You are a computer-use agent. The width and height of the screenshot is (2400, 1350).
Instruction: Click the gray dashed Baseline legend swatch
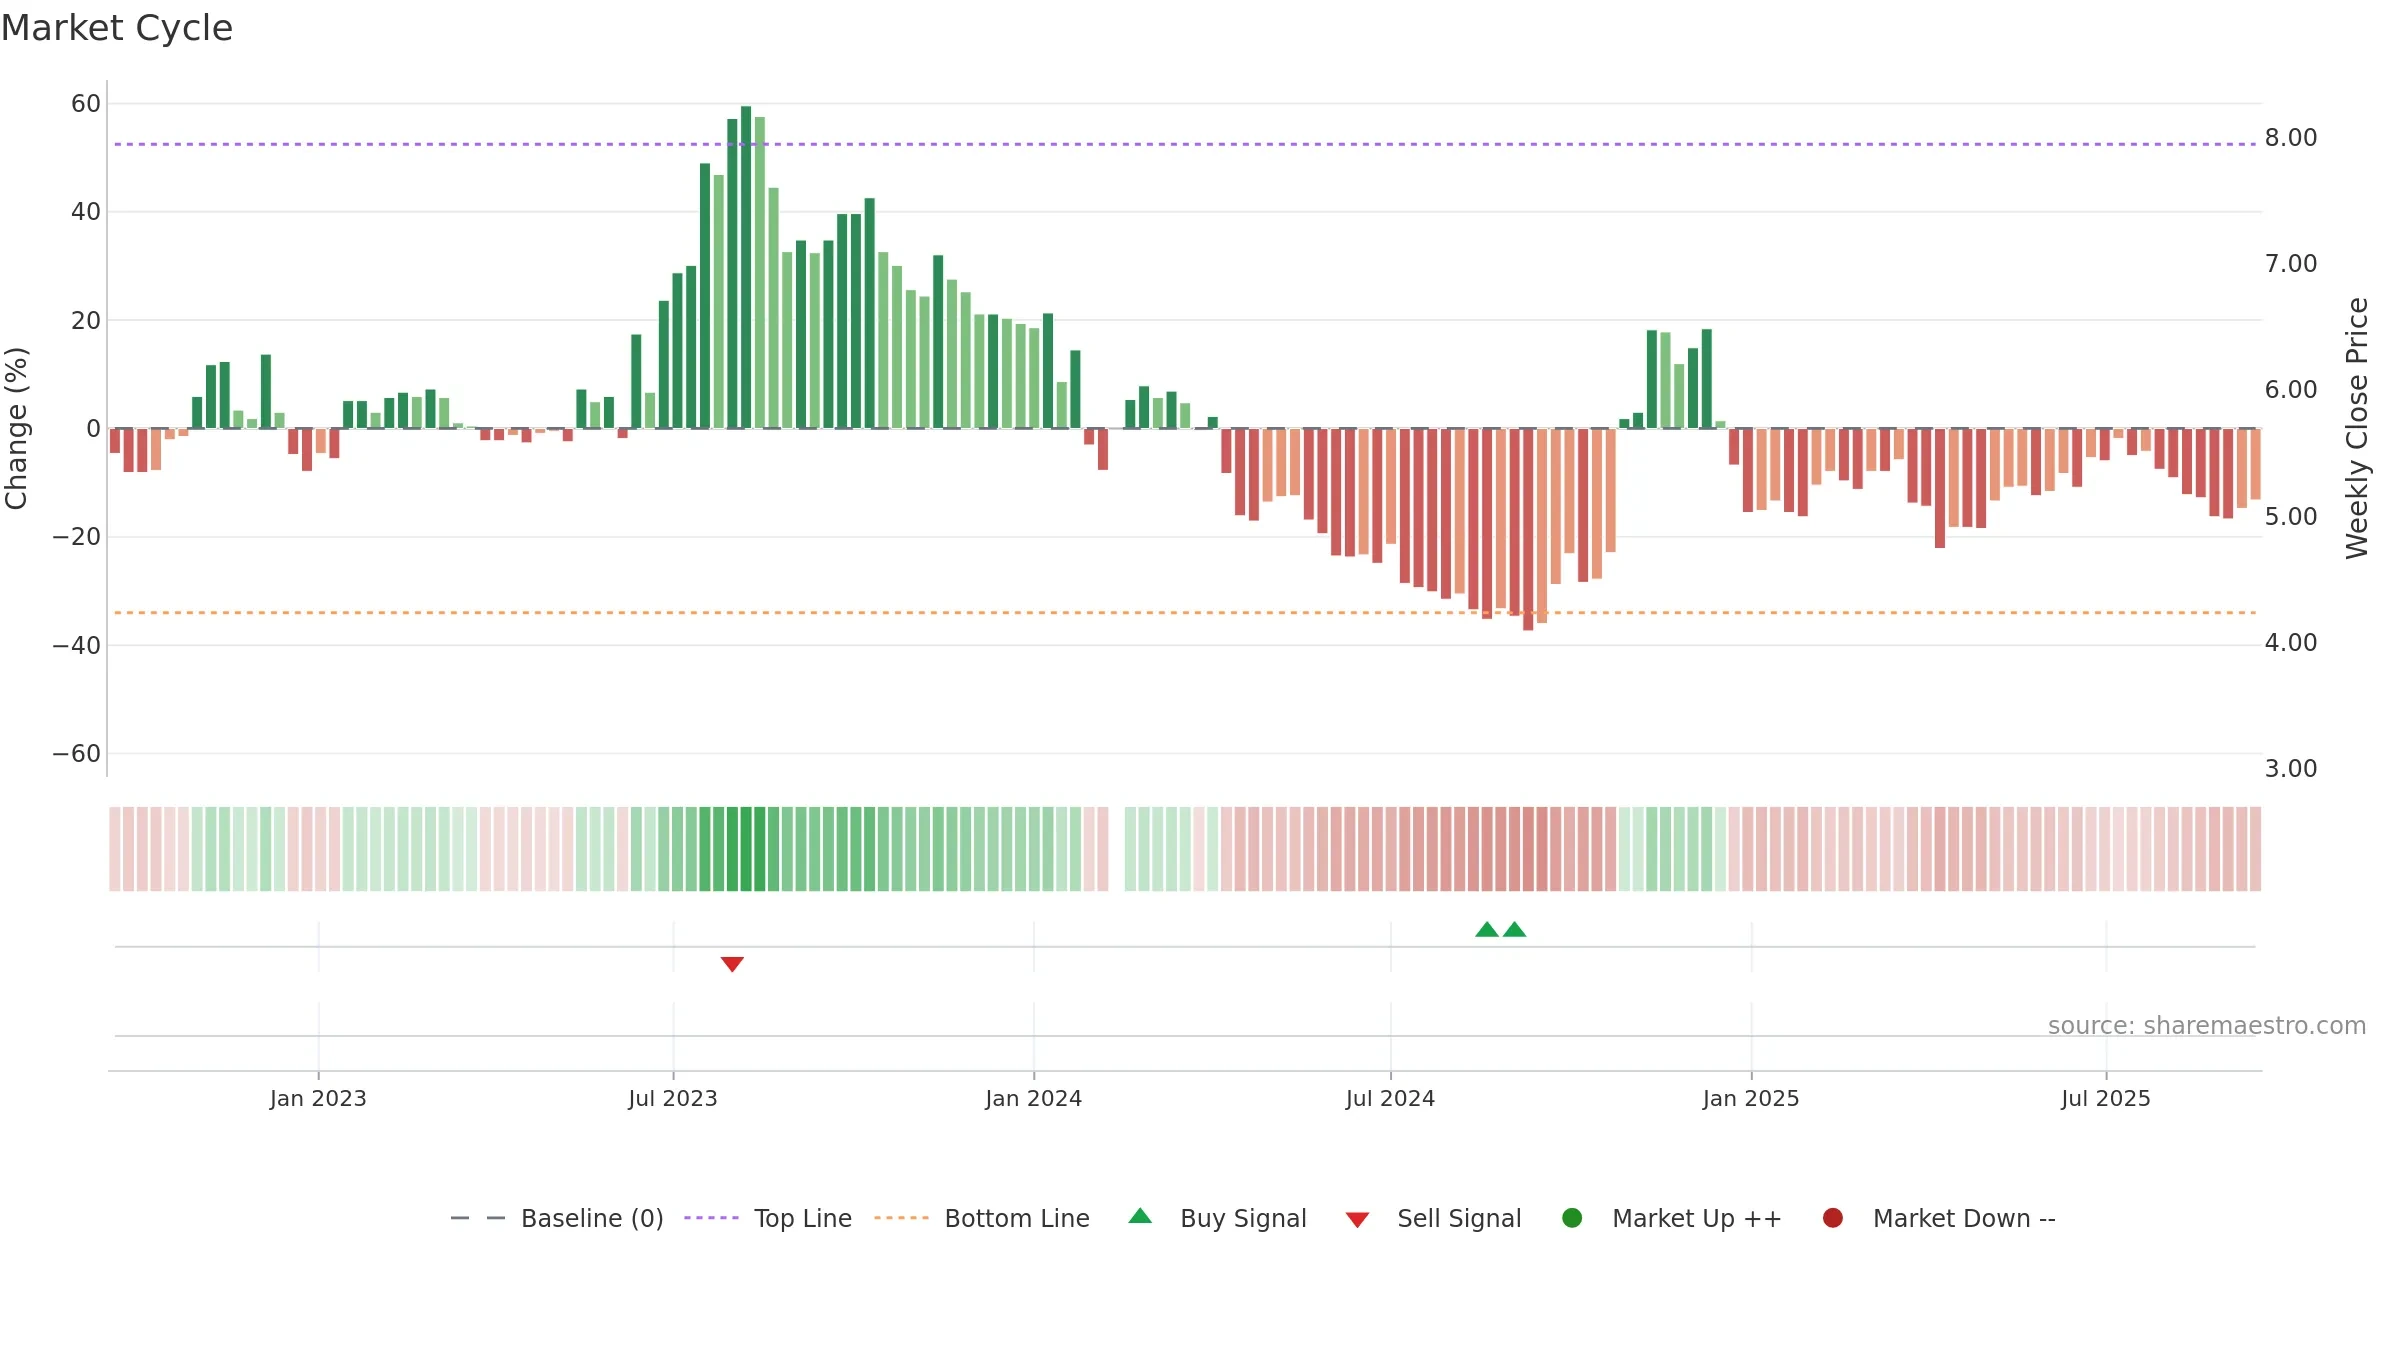[478, 1218]
